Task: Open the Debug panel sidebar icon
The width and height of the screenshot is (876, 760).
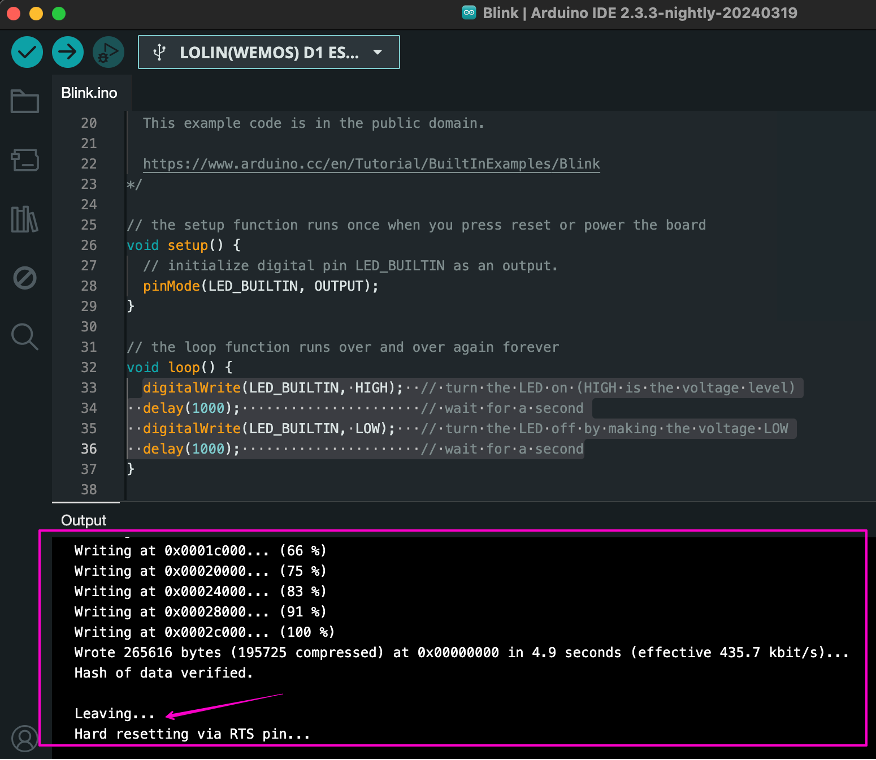Action: (x=25, y=277)
